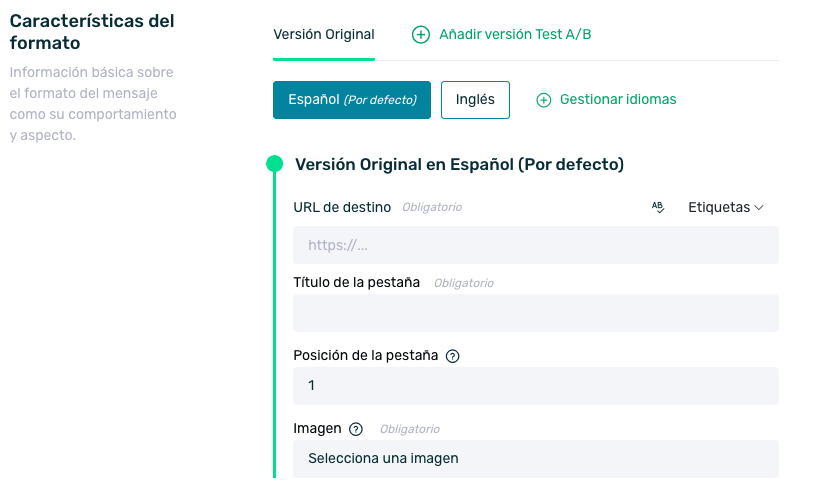The height and width of the screenshot is (493, 831).
Task: Click the AB spell-check icon
Action: tap(658, 207)
